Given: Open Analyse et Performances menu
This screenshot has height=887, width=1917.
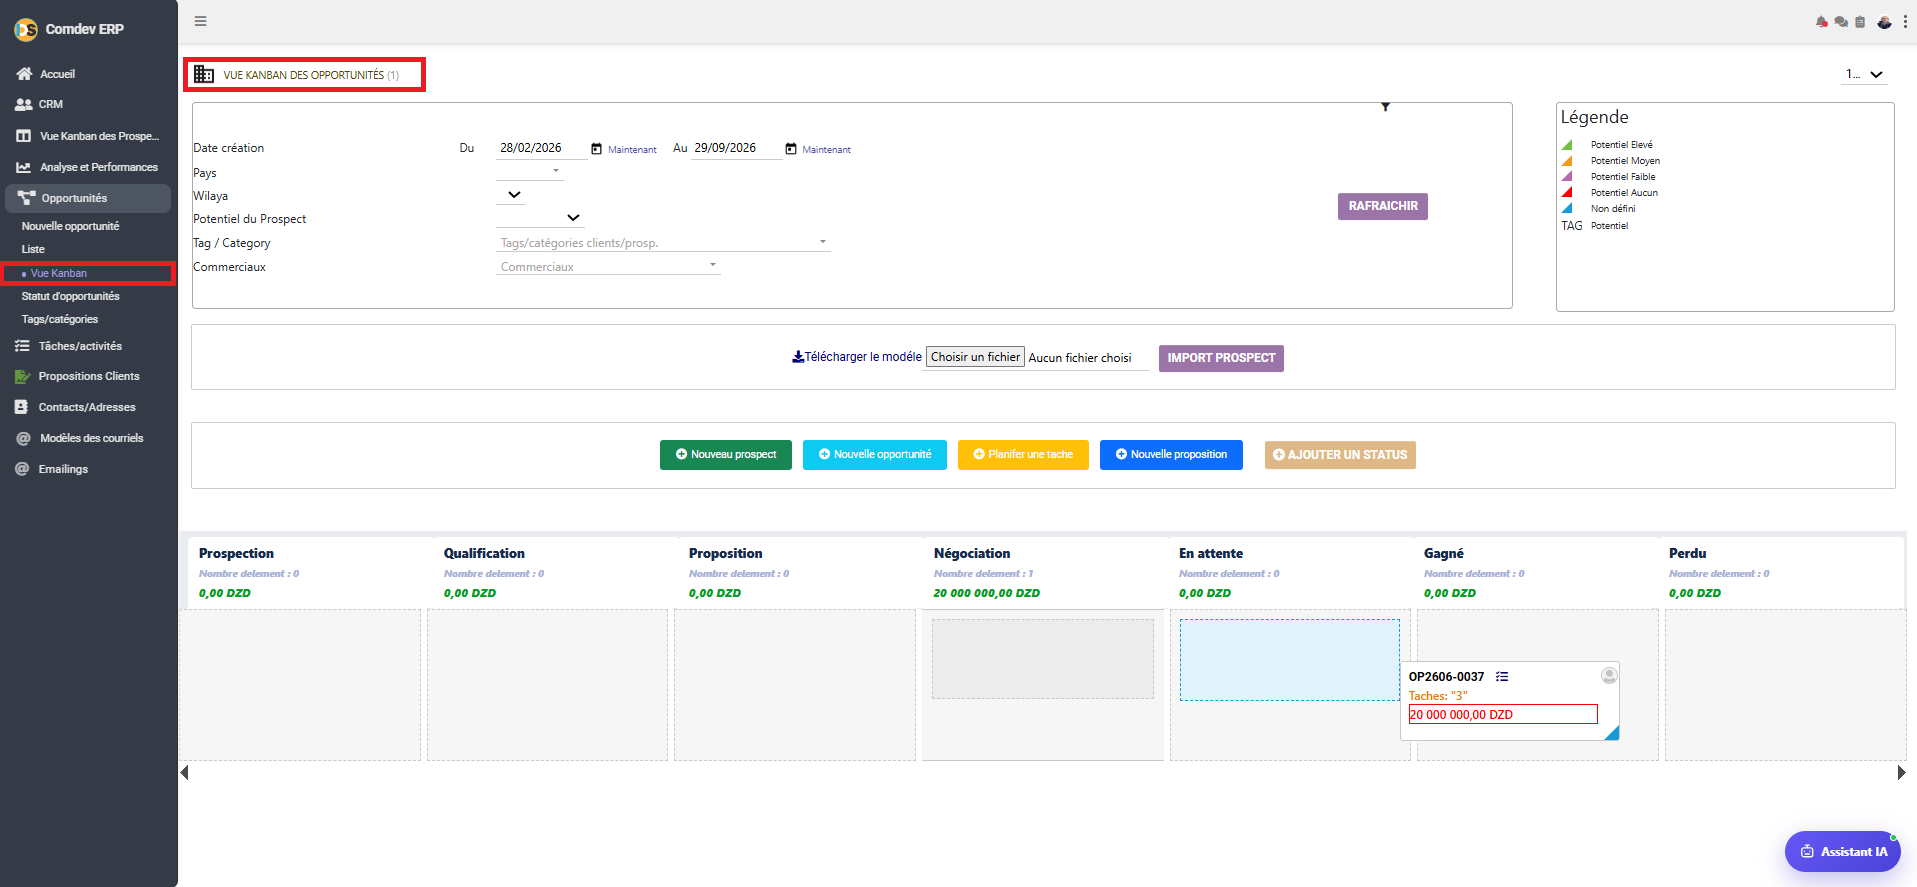Looking at the screenshot, I should 98,167.
